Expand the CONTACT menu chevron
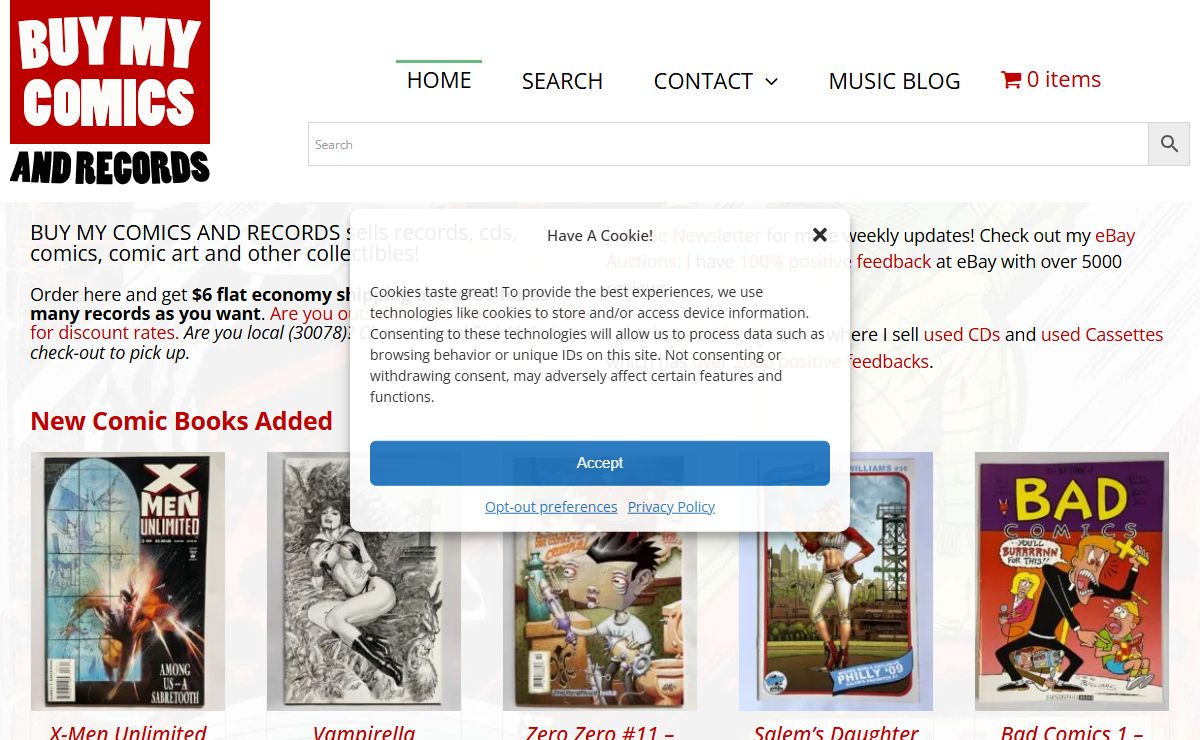This screenshot has width=1200, height=740. point(771,82)
